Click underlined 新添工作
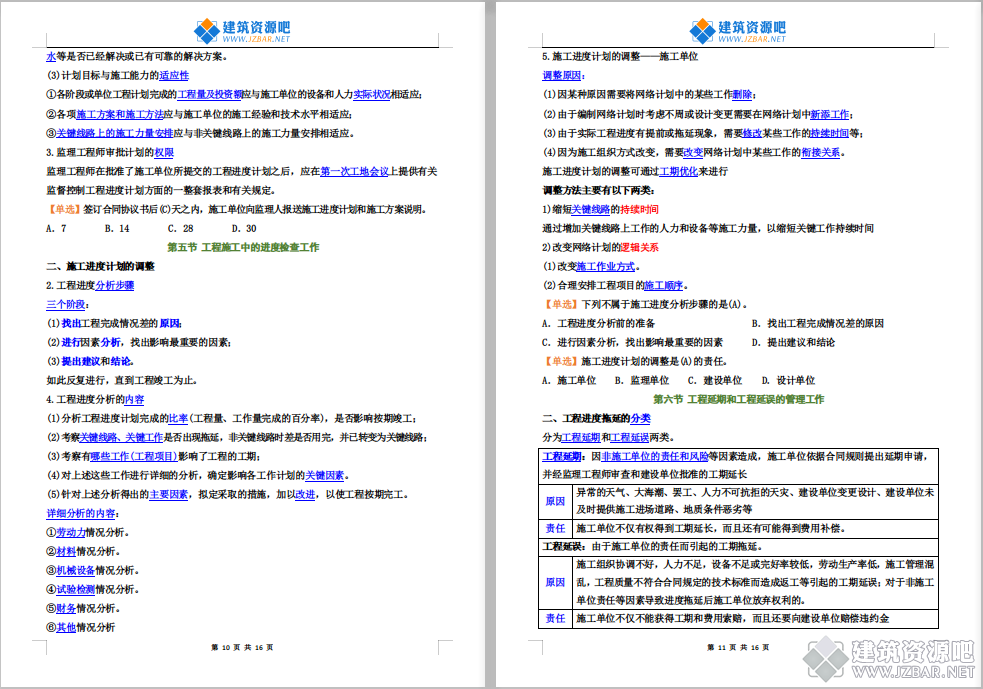The height and width of the screenshot is (689, 983). [x=829, y=115]
